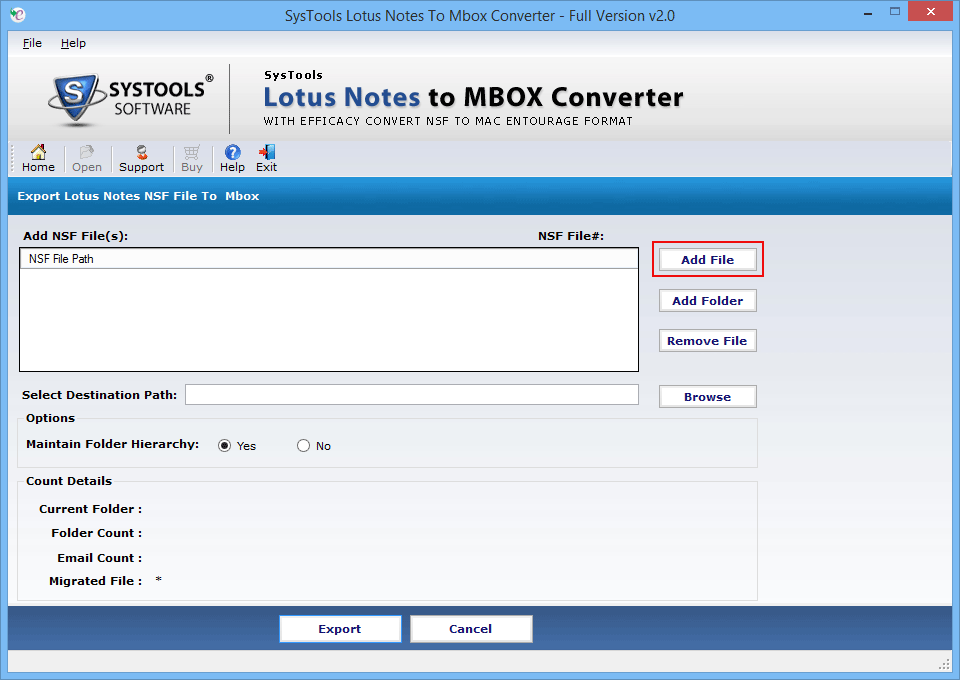Click the 'NSF File#:' label
Viewport: 960px width, 680px height.
coord(571,236)
